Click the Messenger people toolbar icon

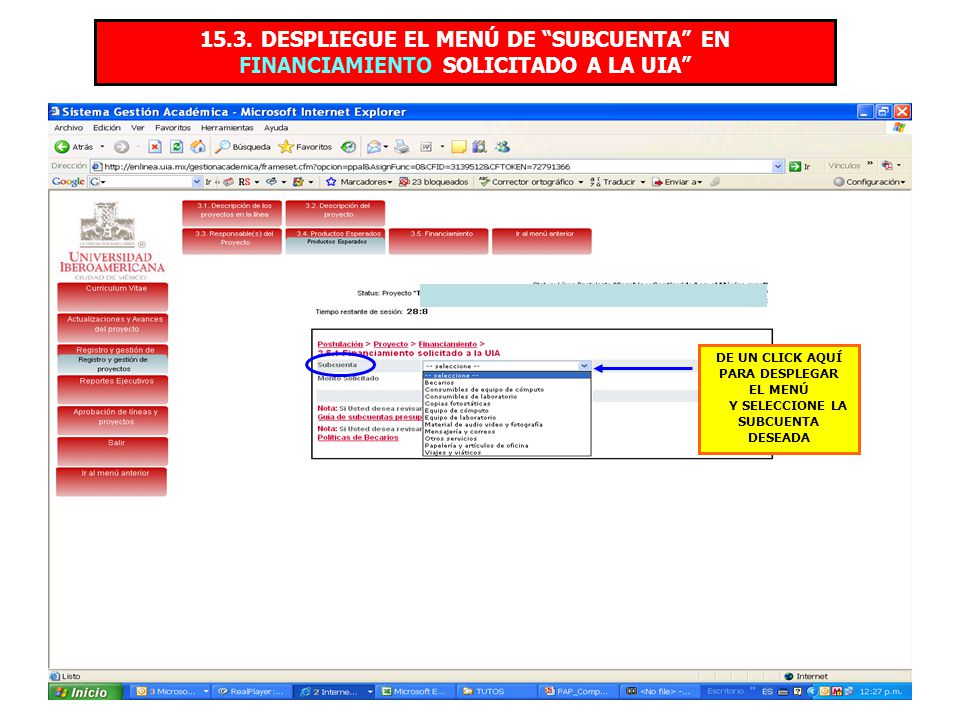click(x=502, y=147)
